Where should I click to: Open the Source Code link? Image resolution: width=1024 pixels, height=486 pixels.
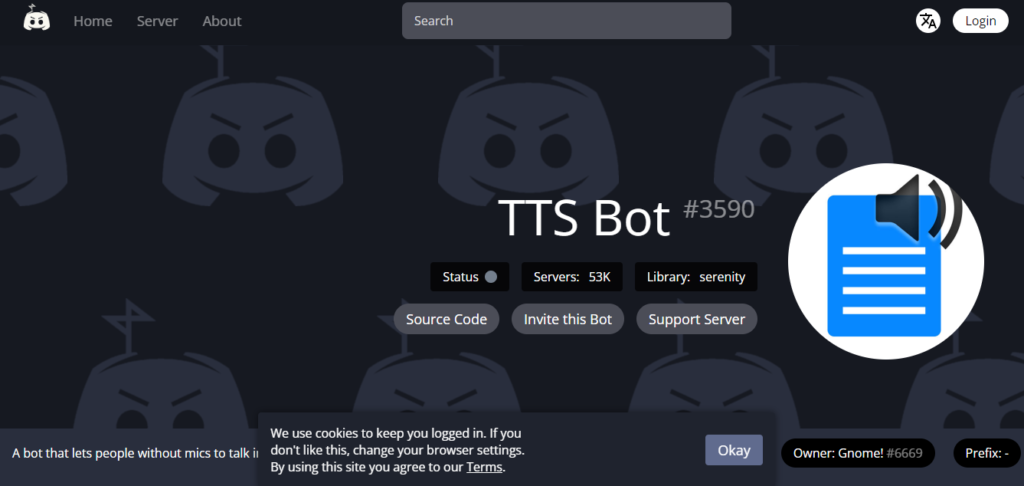click(447, 319)
